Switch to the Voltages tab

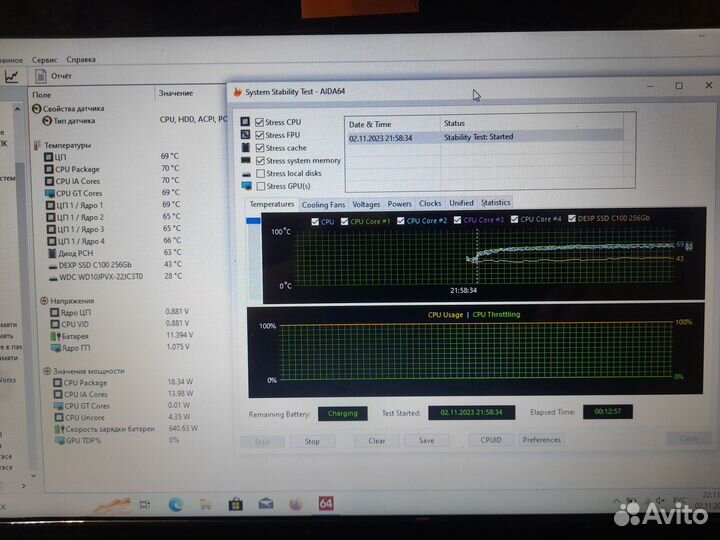tap(366, 204)
